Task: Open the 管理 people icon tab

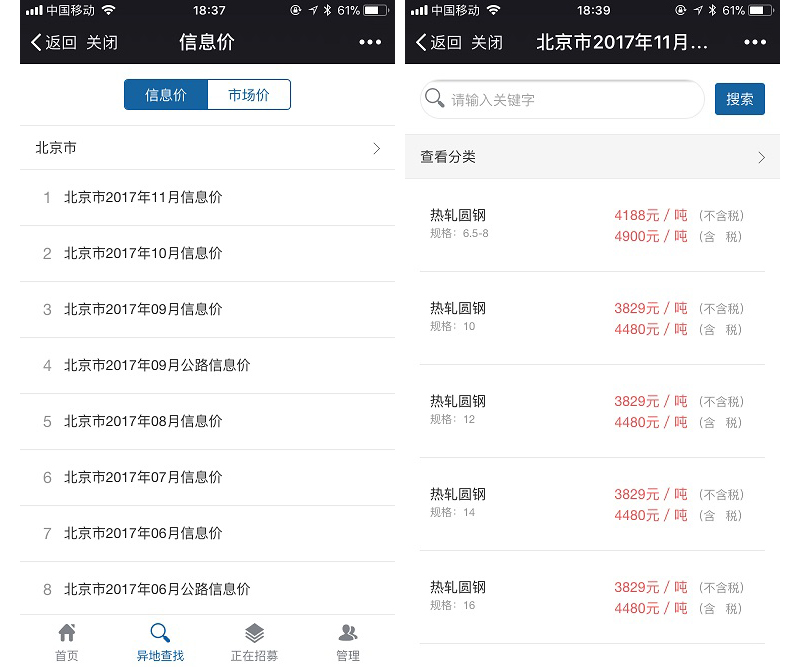Action: point(348,633)
